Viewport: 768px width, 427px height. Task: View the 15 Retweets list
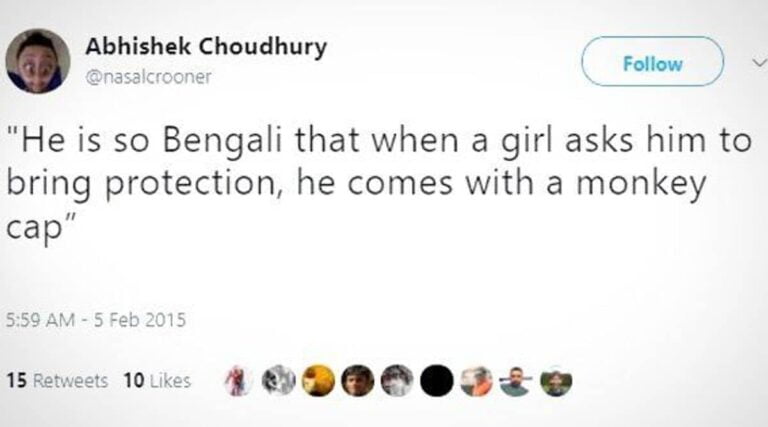[x=57, y=380]
